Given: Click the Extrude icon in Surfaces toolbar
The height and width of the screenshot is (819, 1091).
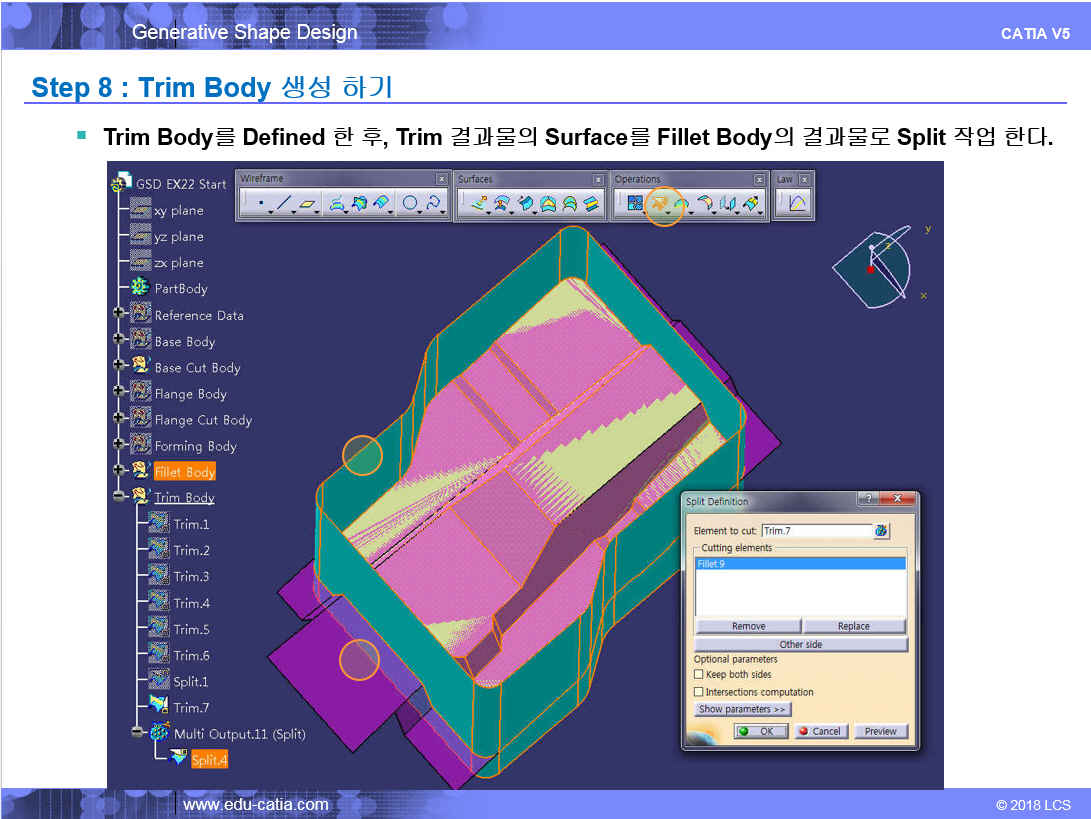Looking at the screenshot, I should point(478,204).
